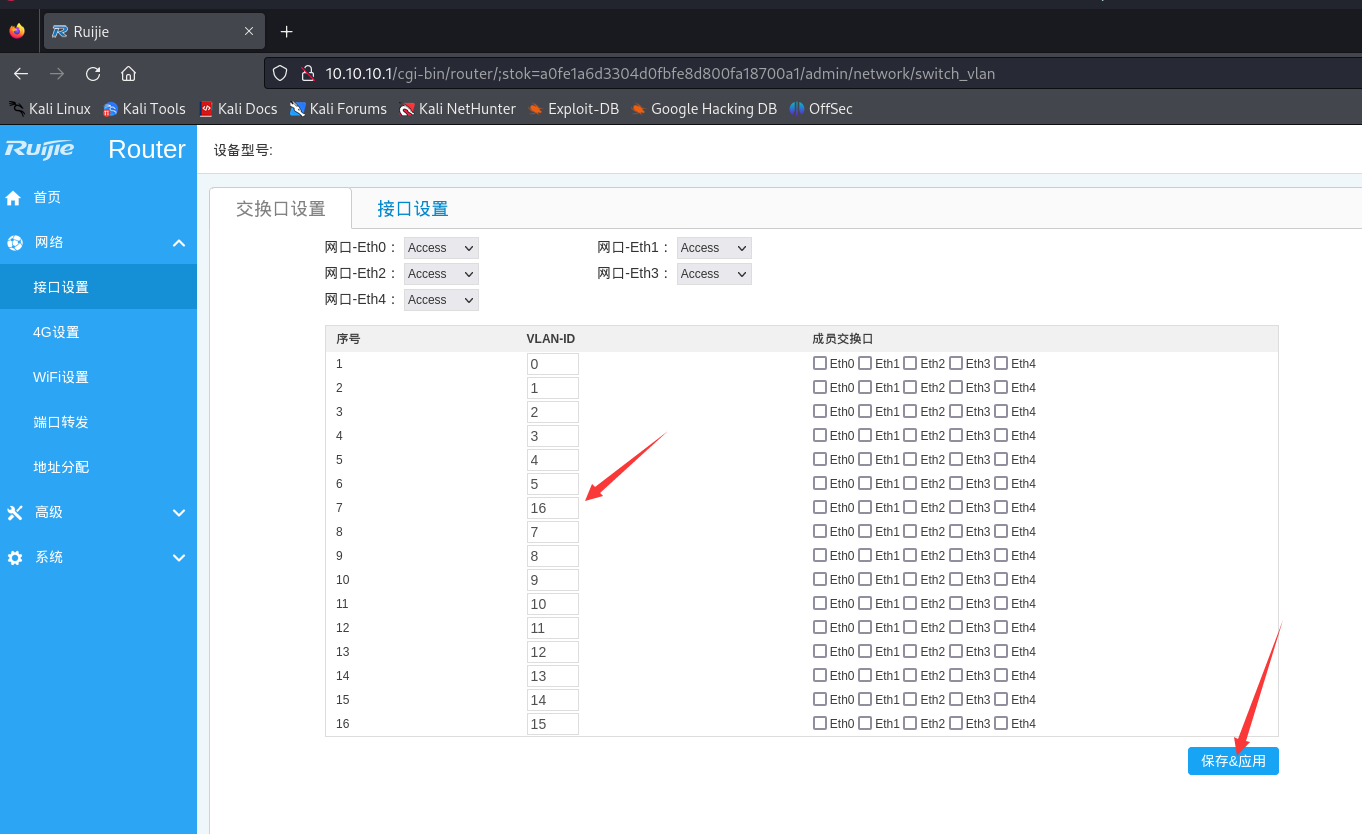Expand the 系统 system menu

(98, 557)
